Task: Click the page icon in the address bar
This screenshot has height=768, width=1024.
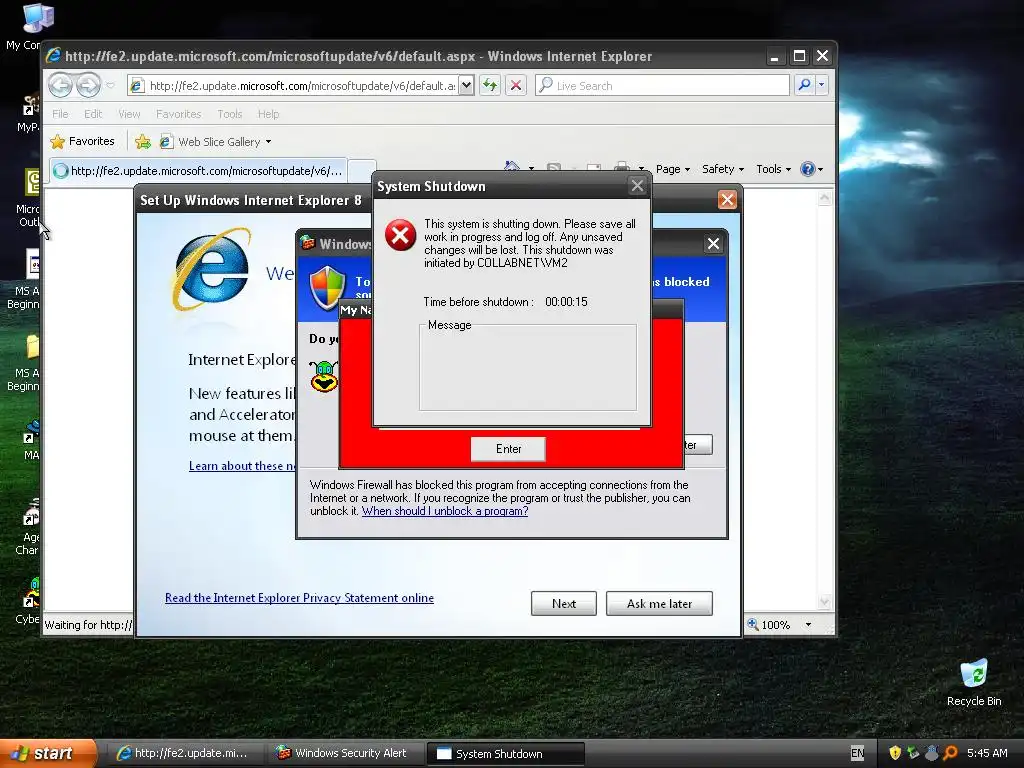Action: [137, 86]
